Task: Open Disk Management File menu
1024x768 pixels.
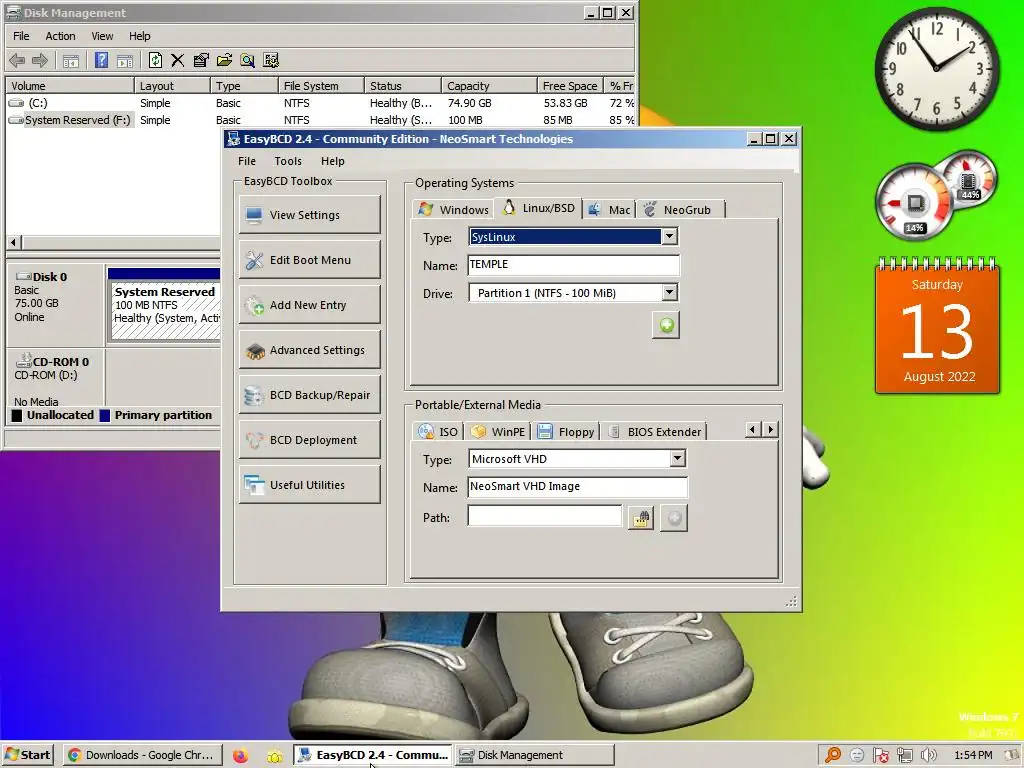Action: (22, 36)
